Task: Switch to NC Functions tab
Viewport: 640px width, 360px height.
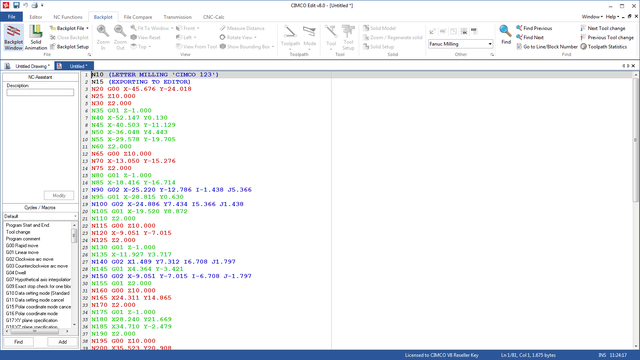Action: [x=68, y=17]
